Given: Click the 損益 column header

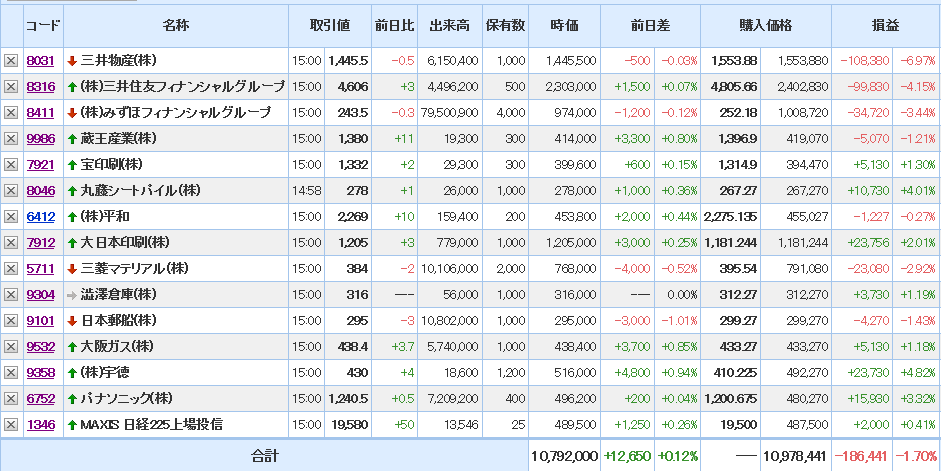Looking at the screenshot, I should pos(885,25).
